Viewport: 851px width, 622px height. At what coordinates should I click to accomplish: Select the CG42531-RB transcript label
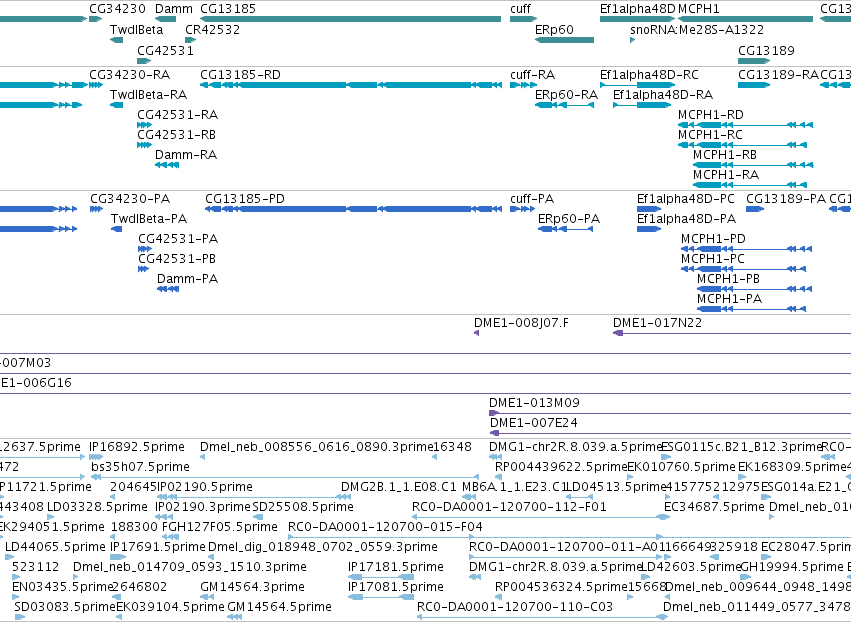coord(176,135)
